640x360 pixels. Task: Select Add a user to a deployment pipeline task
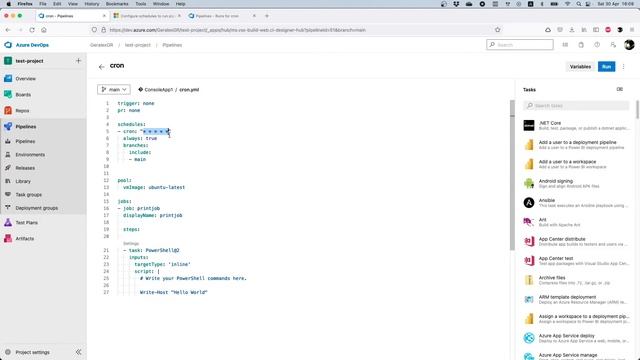[x=576, y=144]
